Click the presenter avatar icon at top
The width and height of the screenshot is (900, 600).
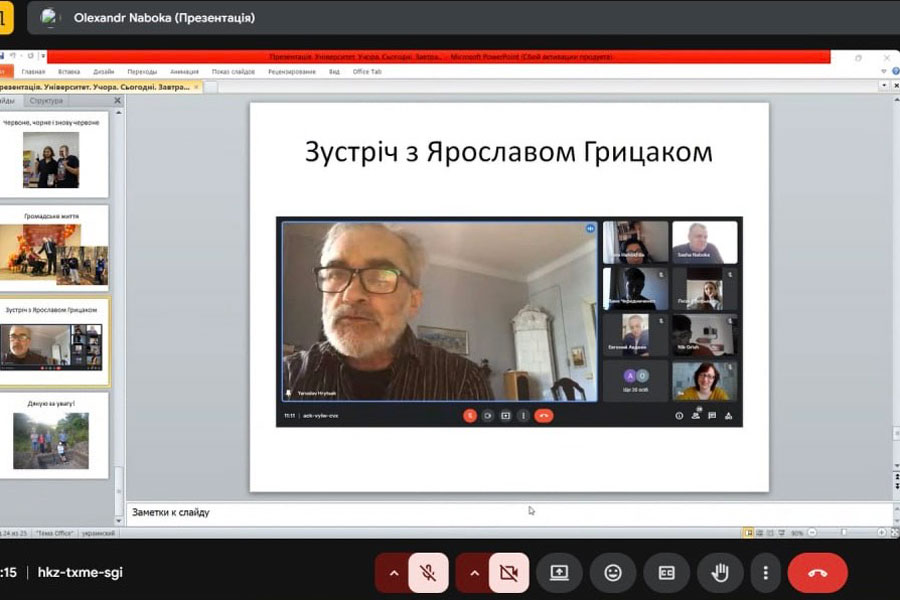(x=49, y=17)
